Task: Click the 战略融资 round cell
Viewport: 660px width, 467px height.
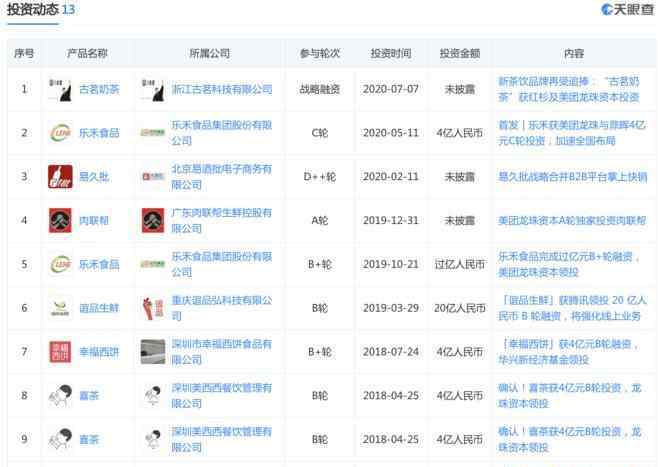Action: 320,89
